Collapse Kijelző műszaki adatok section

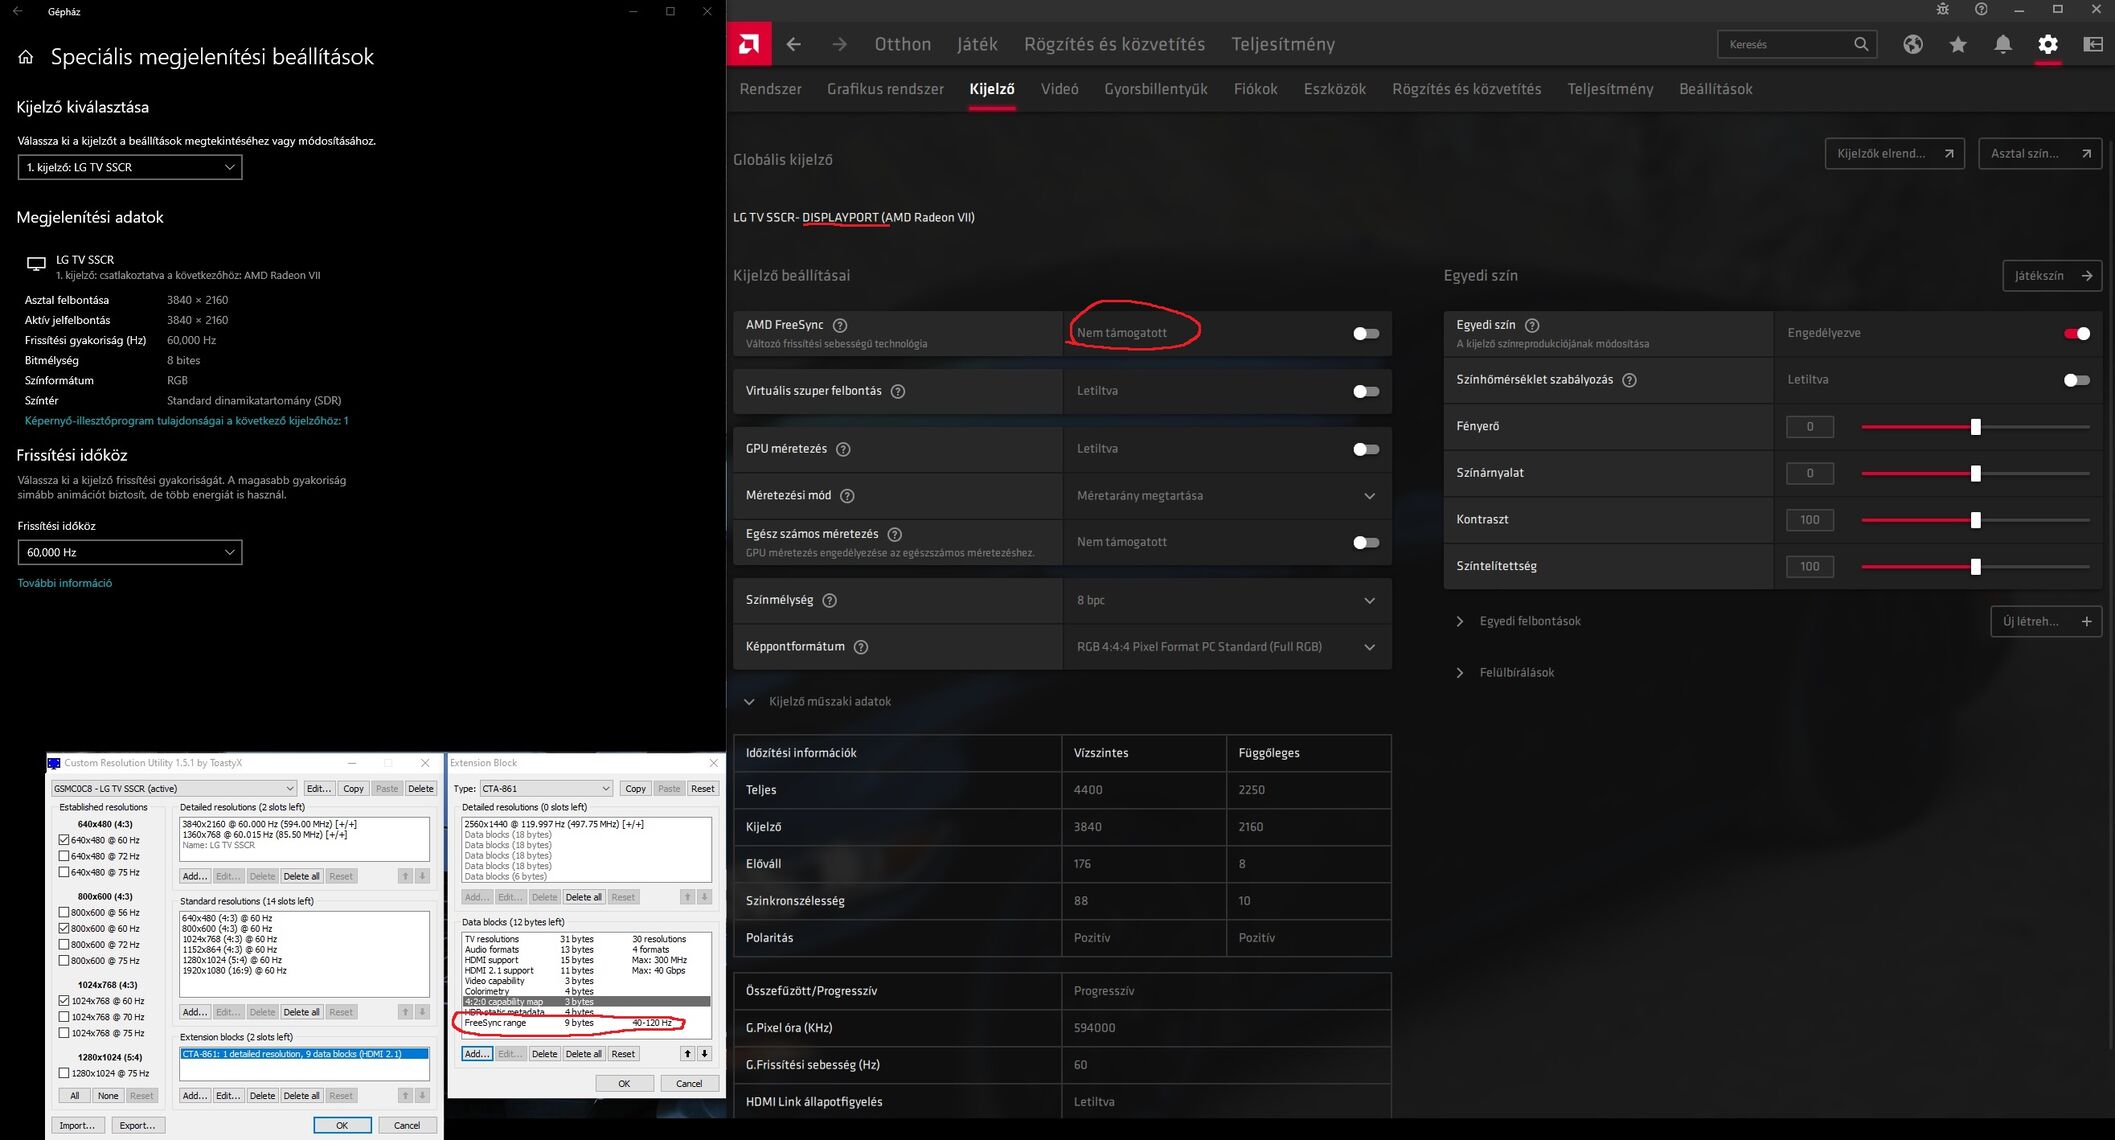click(x=748, y=702)
